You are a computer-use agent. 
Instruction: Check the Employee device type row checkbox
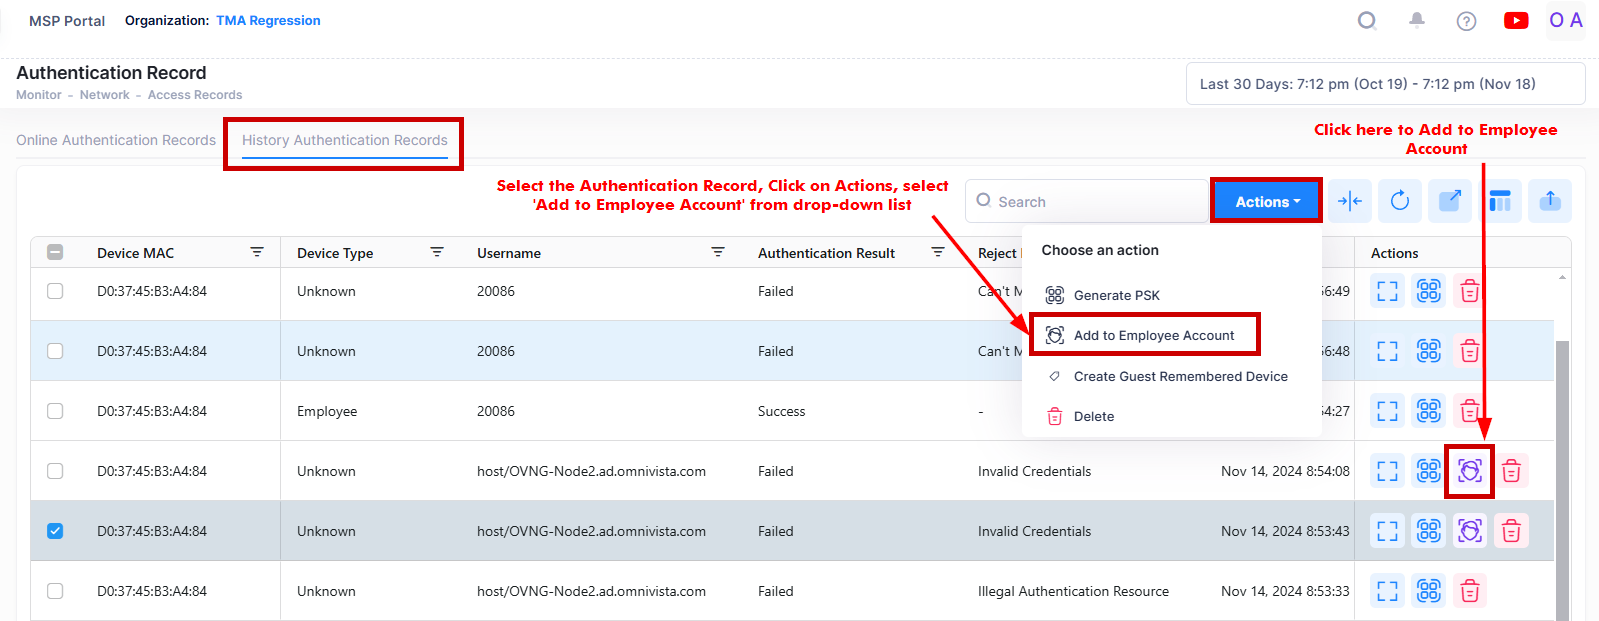[55, 411]
